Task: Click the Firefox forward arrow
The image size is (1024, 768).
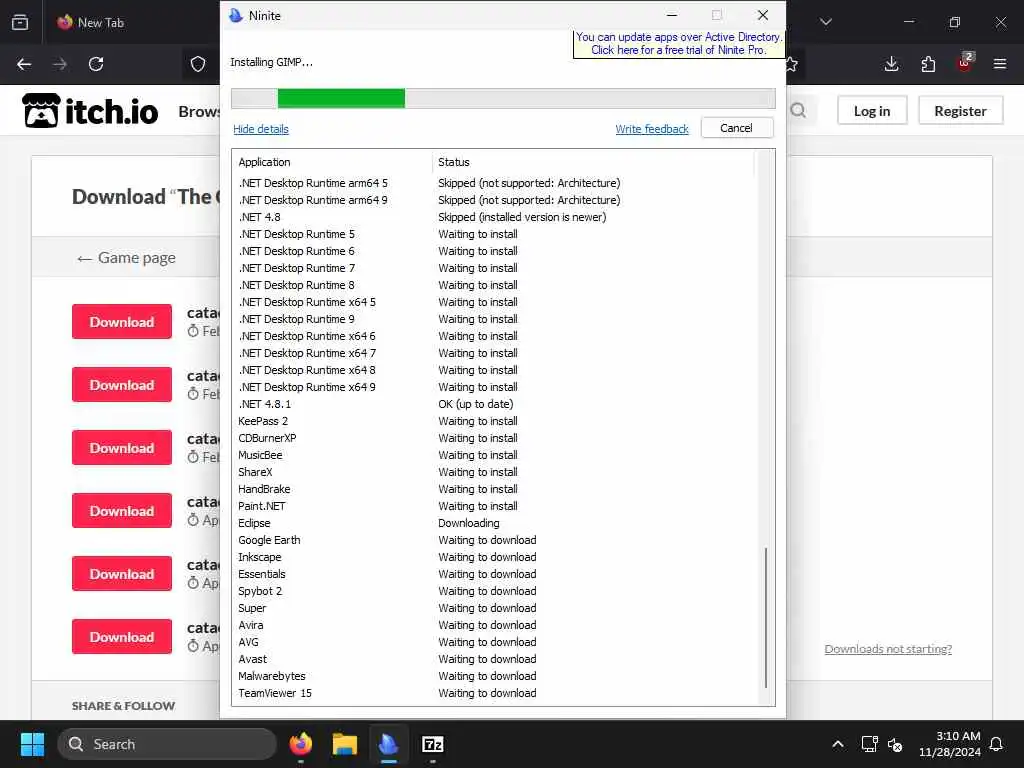Action: pyautogui.click(x=60, y=64)
